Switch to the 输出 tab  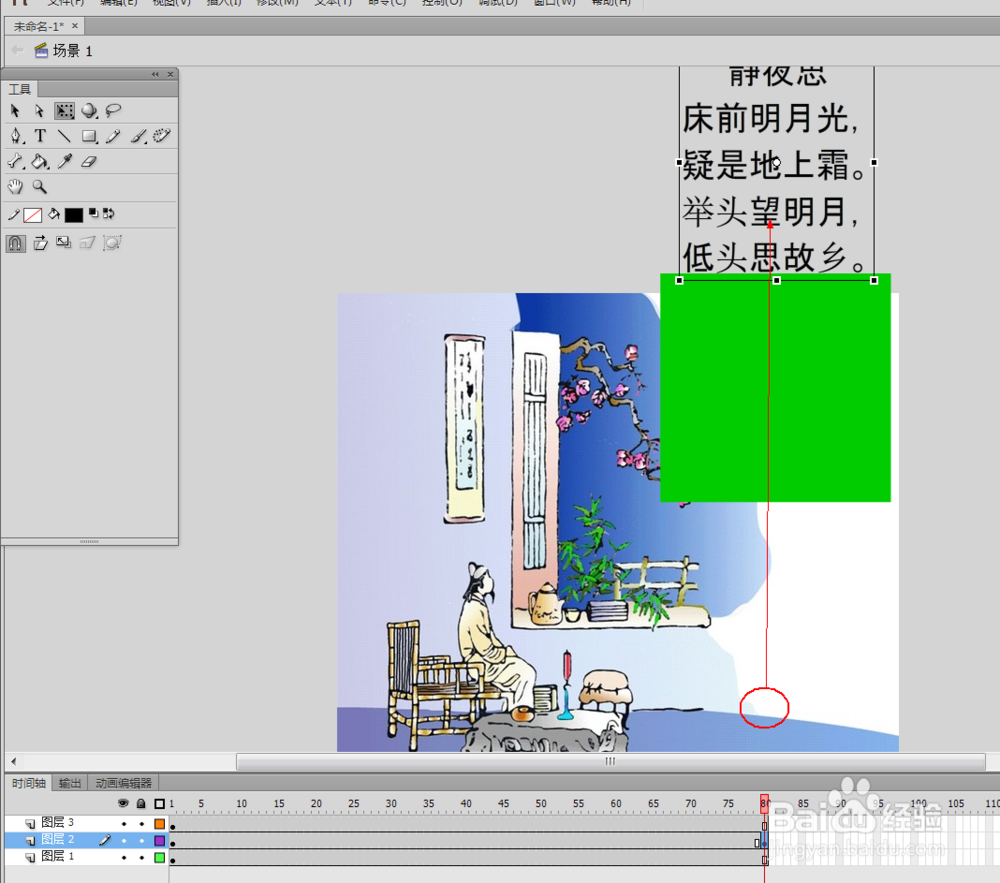70,783
